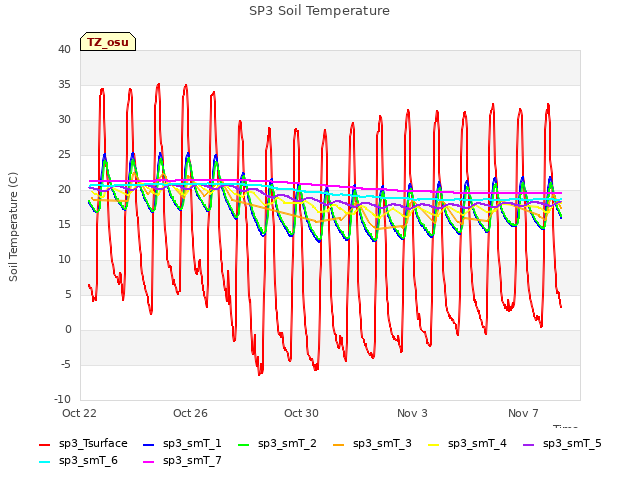
Task: Toggle sp3_smT_7 legend entry
Action: point(182,461)
